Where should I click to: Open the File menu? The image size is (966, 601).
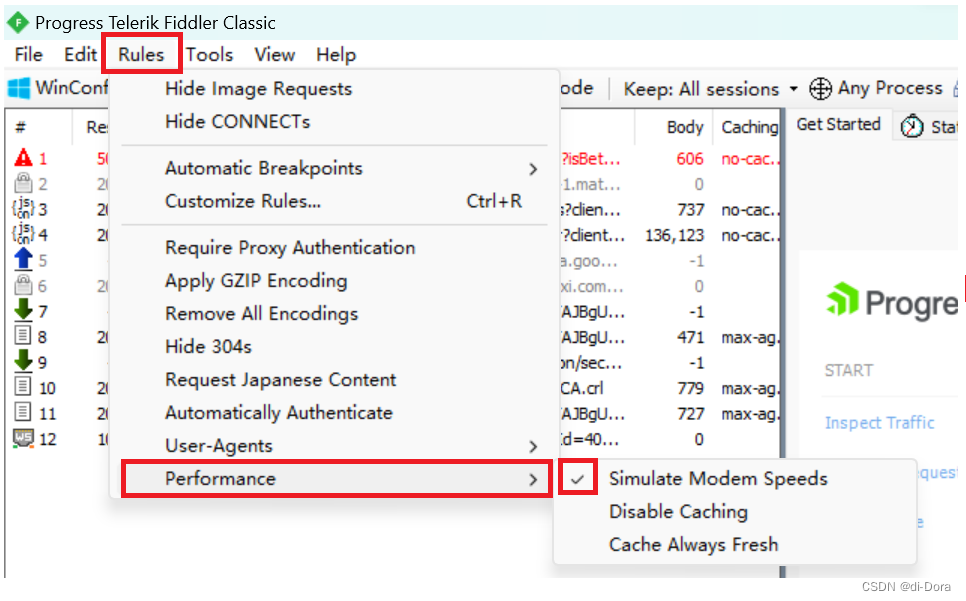coord(28,55)
